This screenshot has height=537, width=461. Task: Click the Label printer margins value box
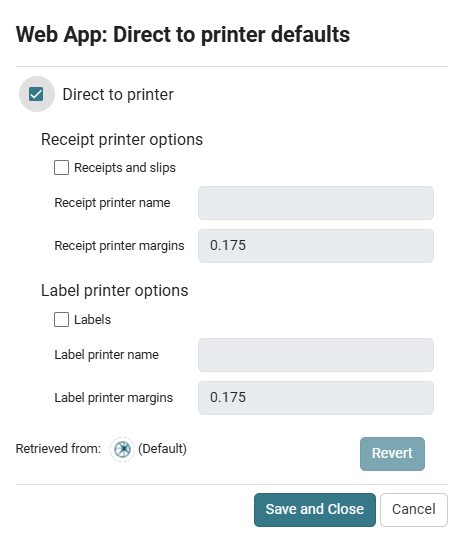pyautogui.click(x=316, y=398)
